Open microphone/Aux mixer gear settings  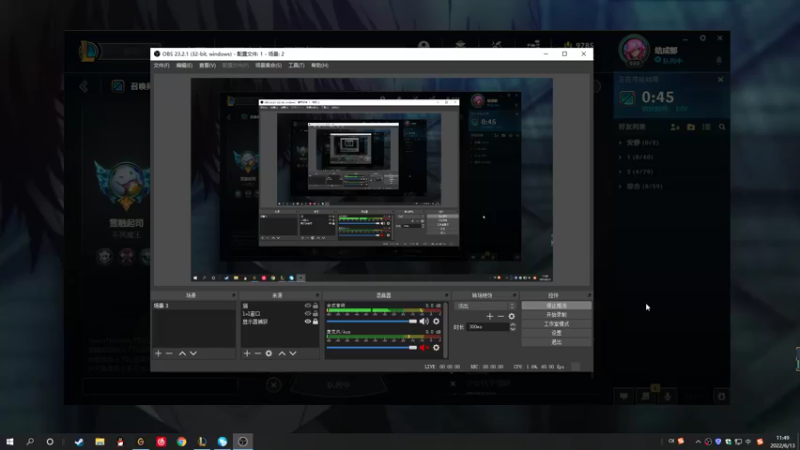coord(436,347)
